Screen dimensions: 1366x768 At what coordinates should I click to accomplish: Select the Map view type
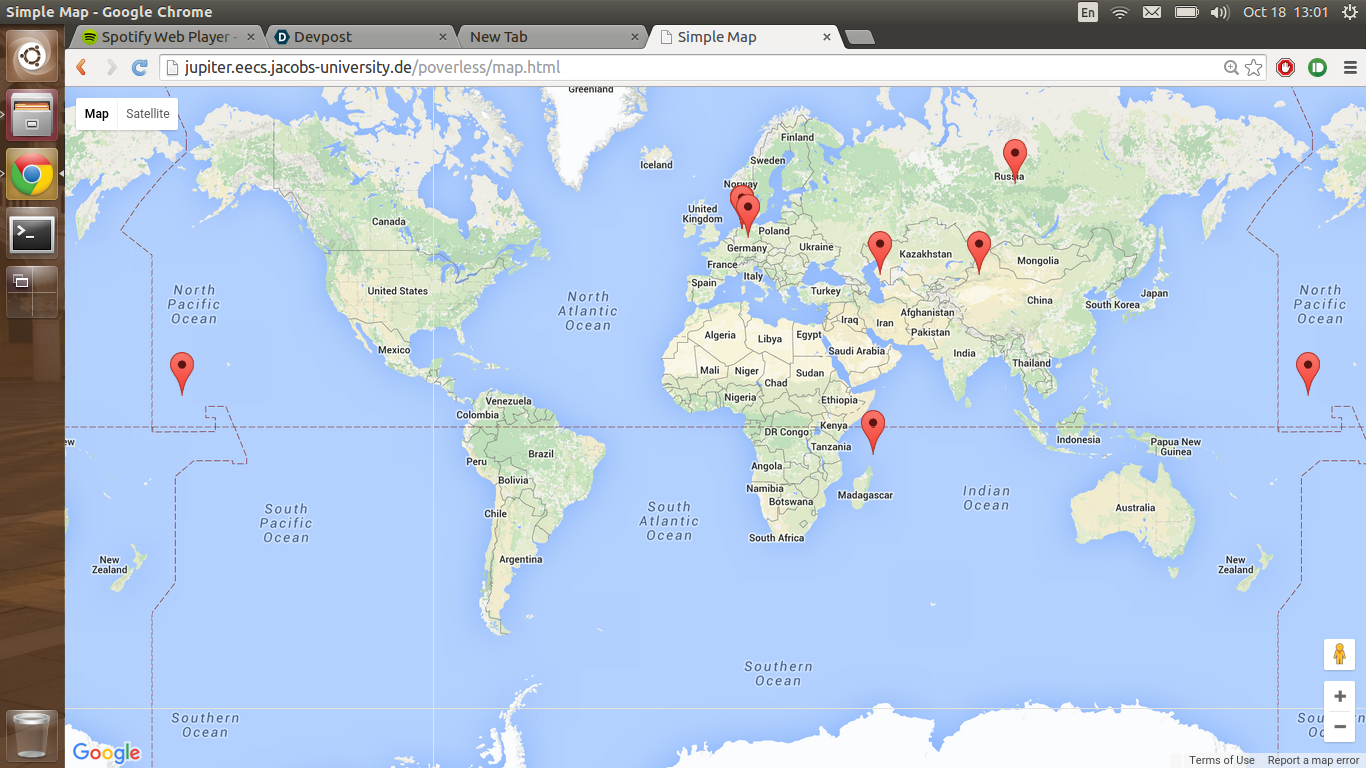(97, 114)
